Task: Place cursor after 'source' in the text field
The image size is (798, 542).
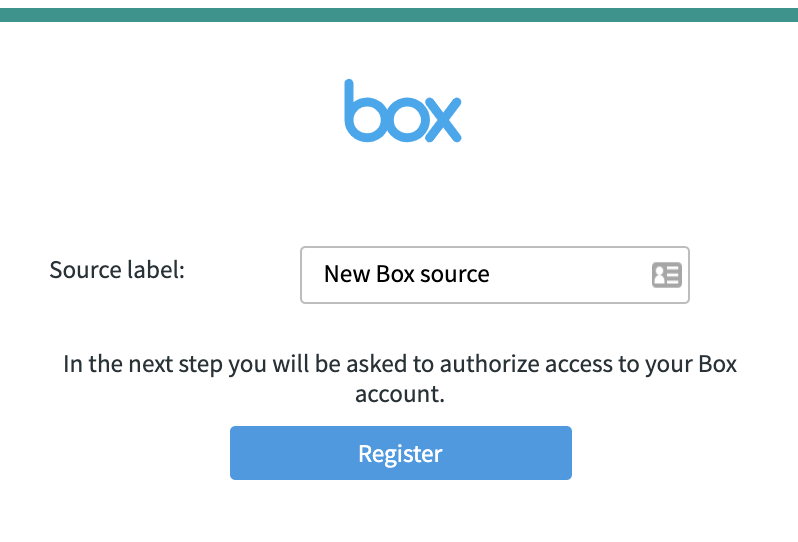Action: tap(491, 275)
